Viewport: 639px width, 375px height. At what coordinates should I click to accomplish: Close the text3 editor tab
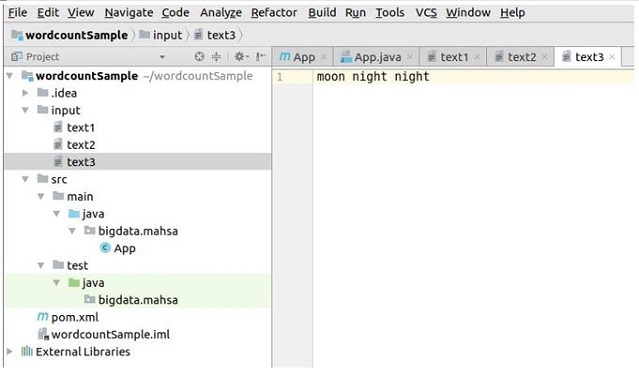[612, 57]
